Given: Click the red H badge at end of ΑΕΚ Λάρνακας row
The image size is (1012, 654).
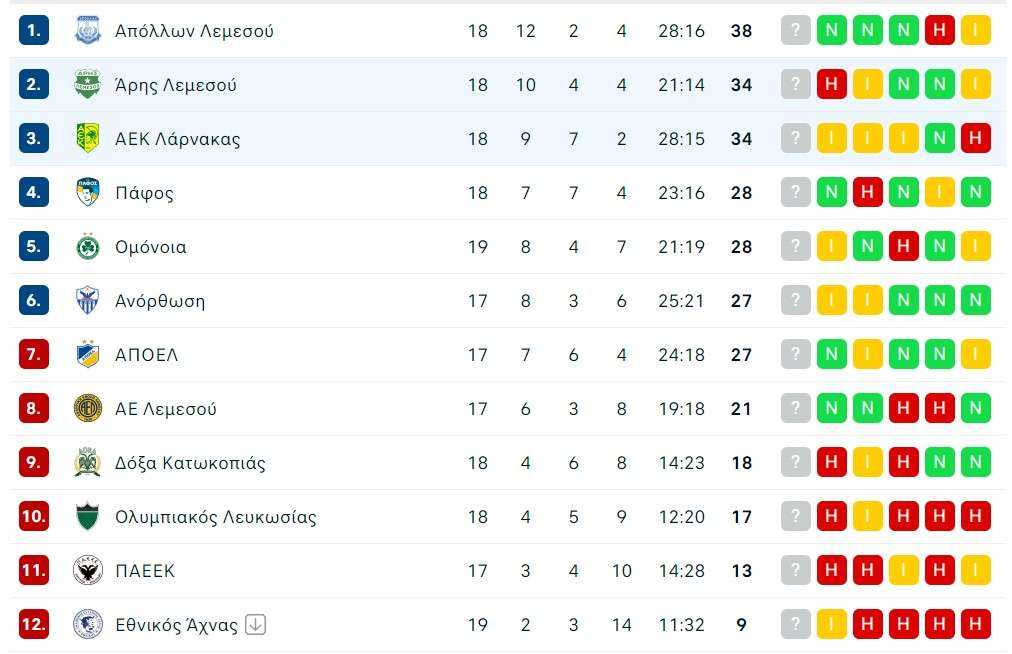Looking at the screenshot, I should (x=975, y=138).
